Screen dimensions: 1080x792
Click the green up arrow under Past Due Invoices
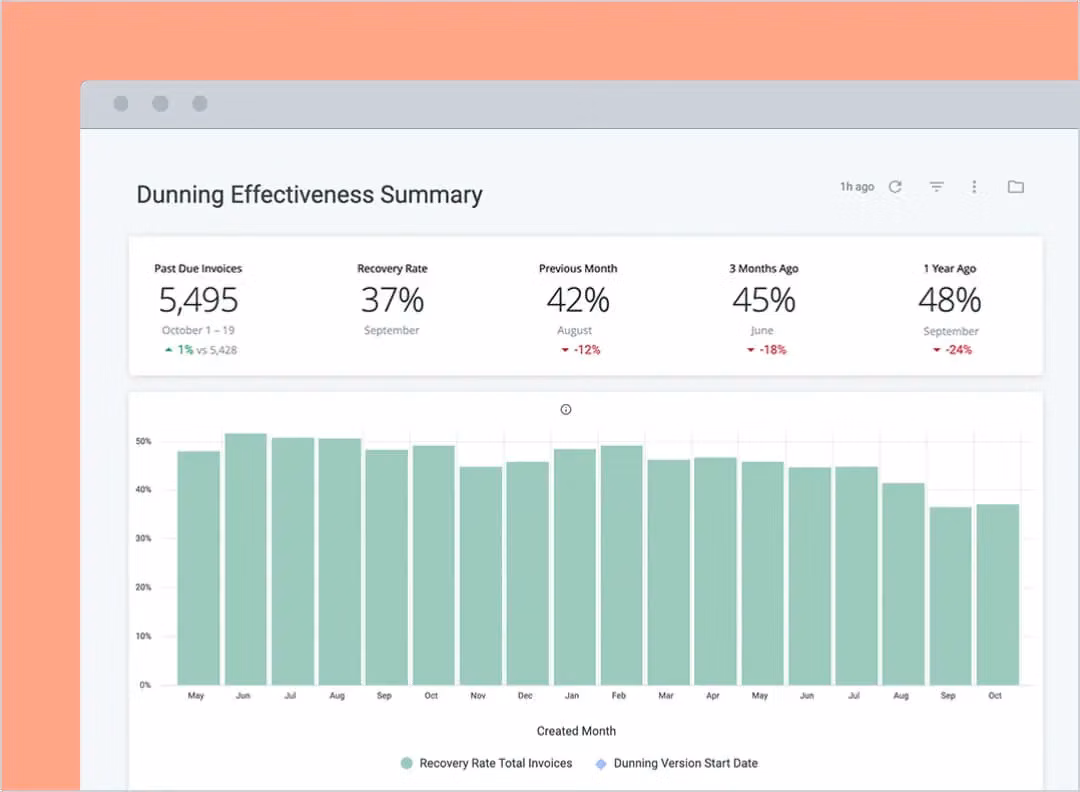coord(169,350)
